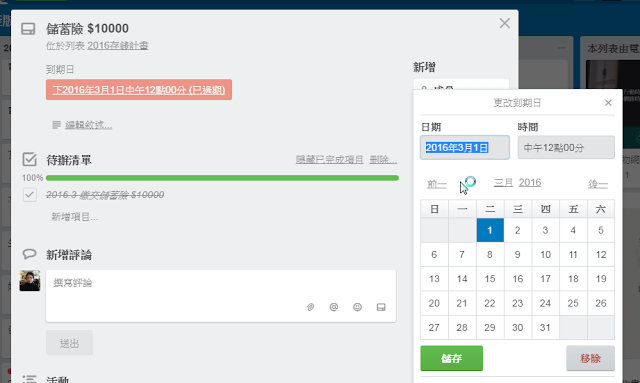The height and width of the screenshot is (383, 640).
Task: Select day 2 in the calendar
Action: (518, 230)
